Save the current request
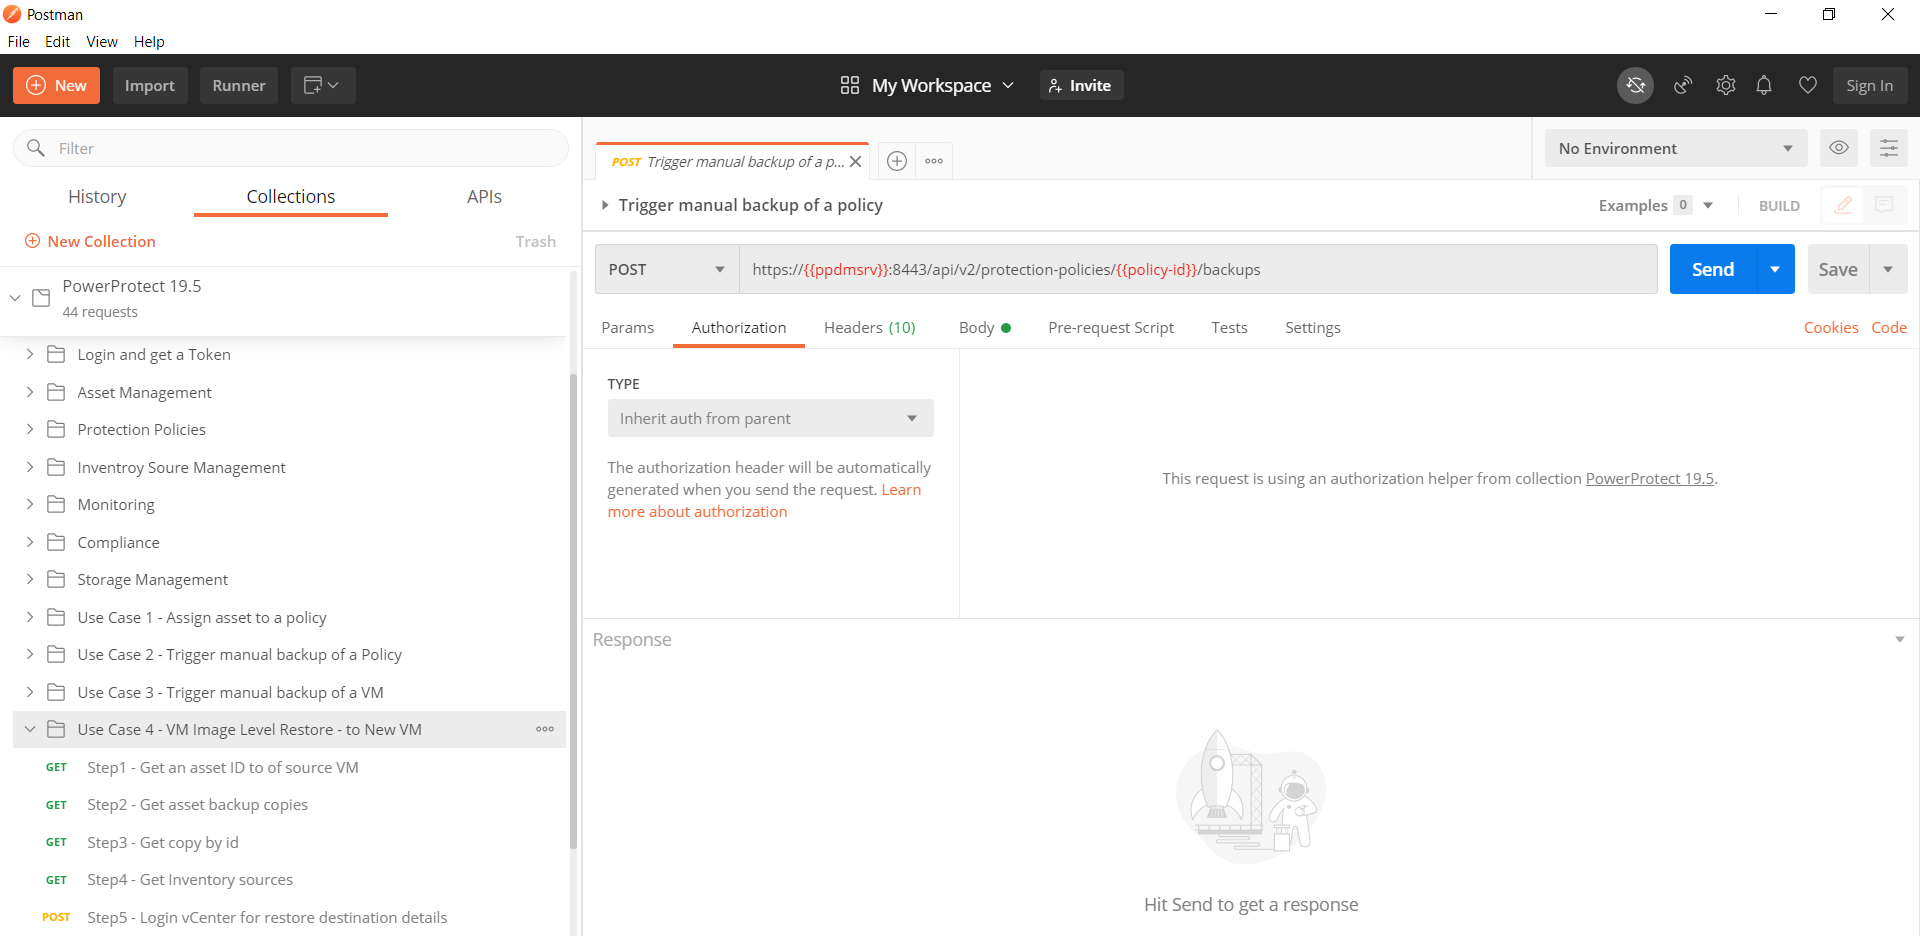1920x936 pixels. (x=1837, y=269)
